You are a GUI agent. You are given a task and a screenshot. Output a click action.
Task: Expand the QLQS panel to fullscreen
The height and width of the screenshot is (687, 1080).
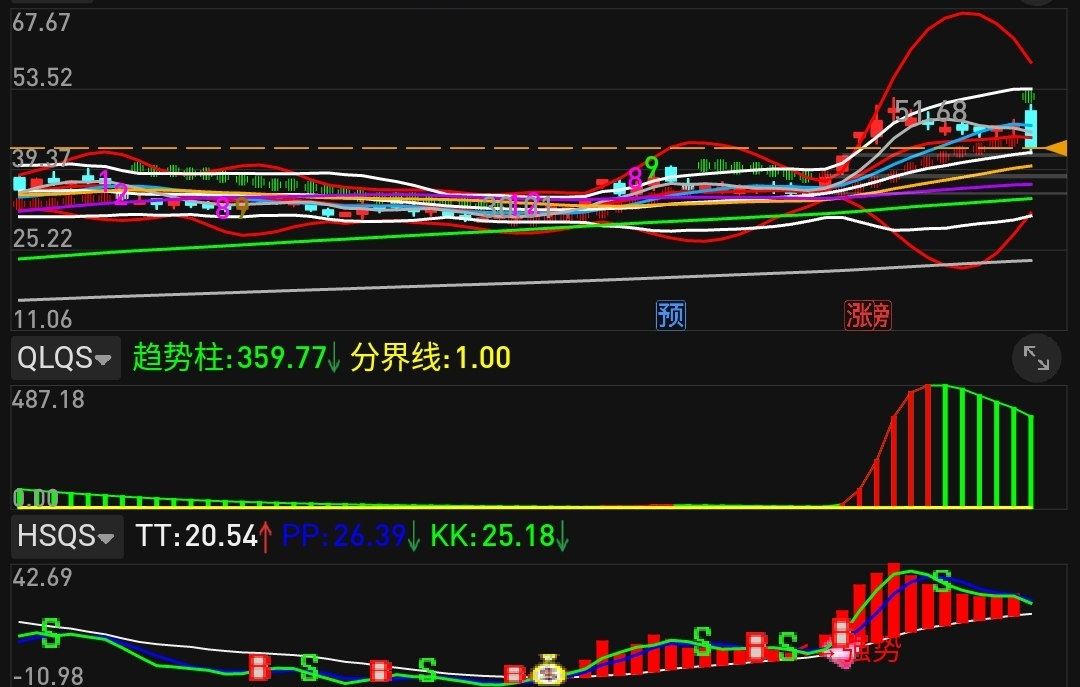click(x=1036, y=358)
